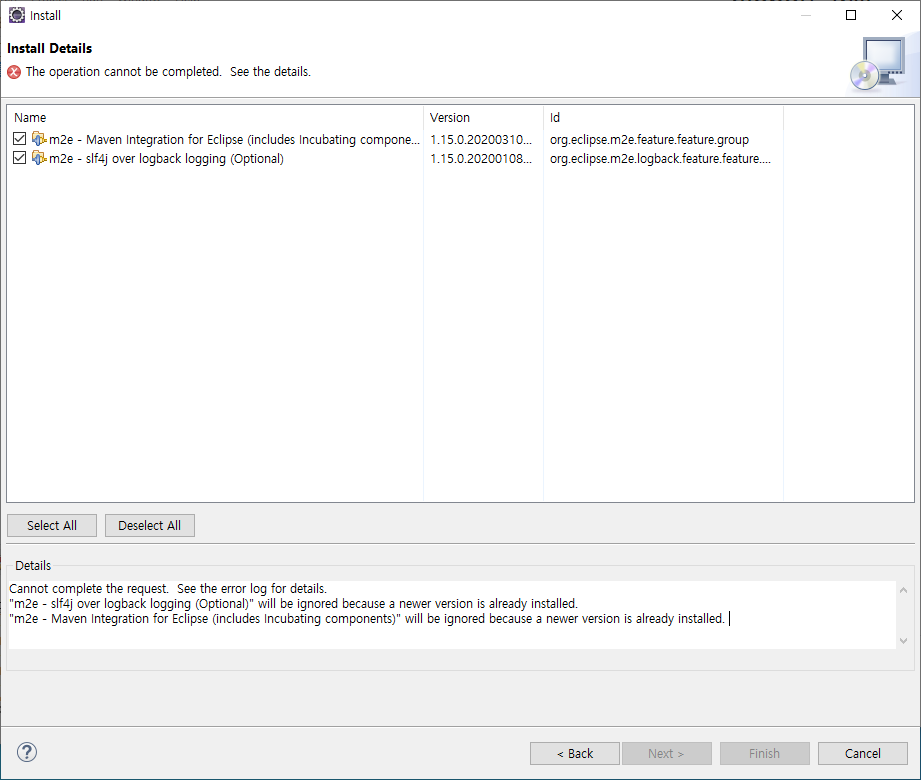Image resolution: width=921 pixels, height=780 pixels.
Task: Click 'The operation cannot be completed' message
Action: click(168, 72)
